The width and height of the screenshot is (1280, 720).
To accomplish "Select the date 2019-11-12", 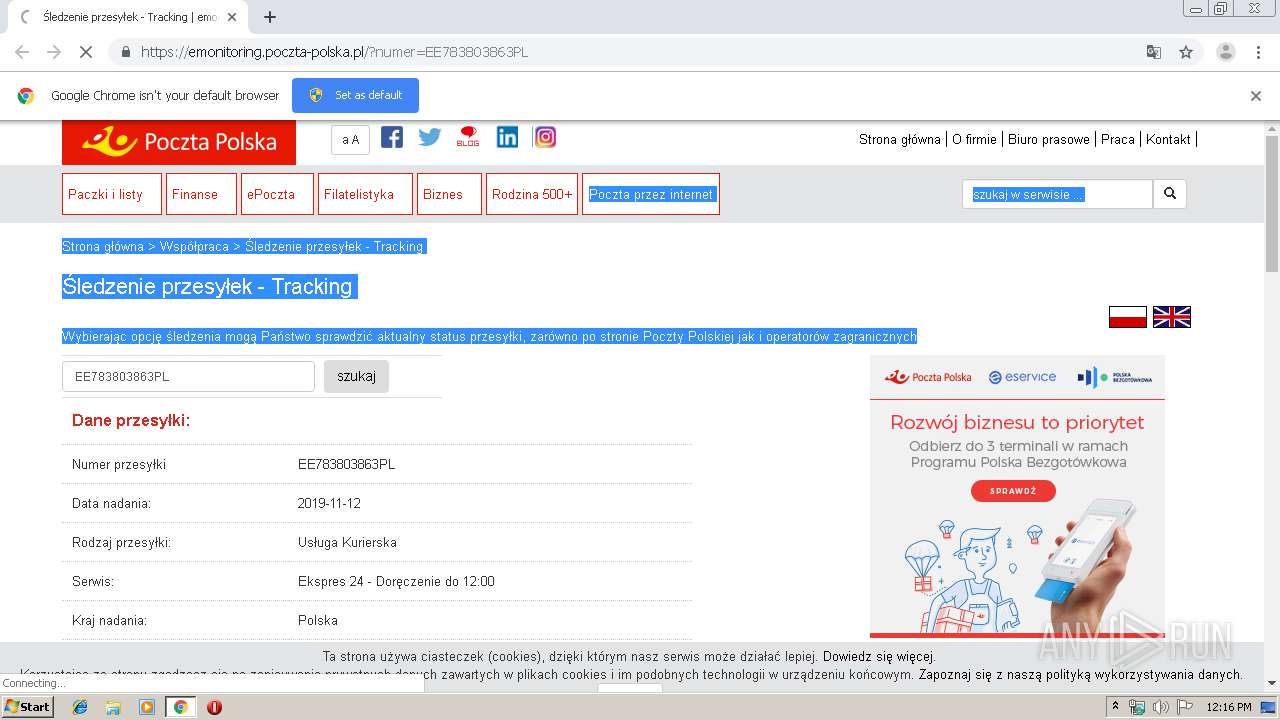I will (329, 503).
